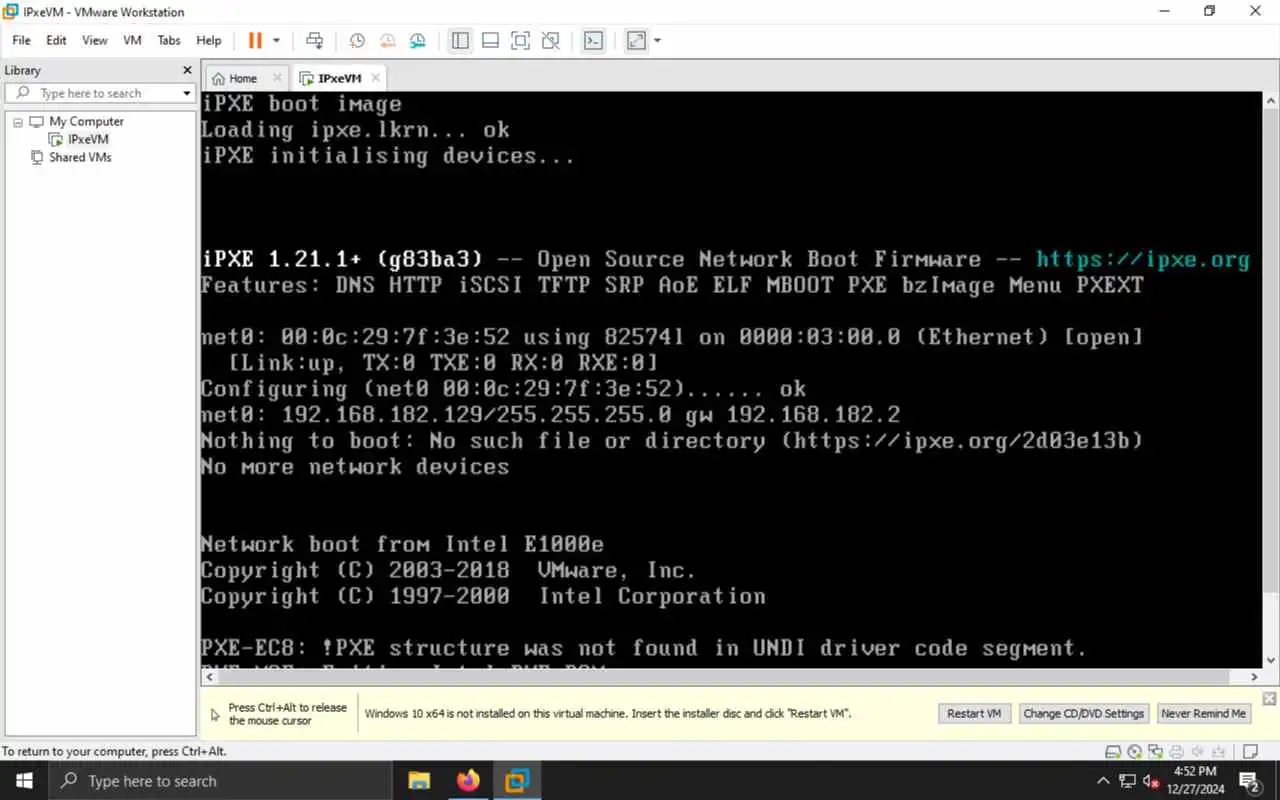Click the muted volume tray icon
Screen dimensions: 1280x800
(1151, 781)
